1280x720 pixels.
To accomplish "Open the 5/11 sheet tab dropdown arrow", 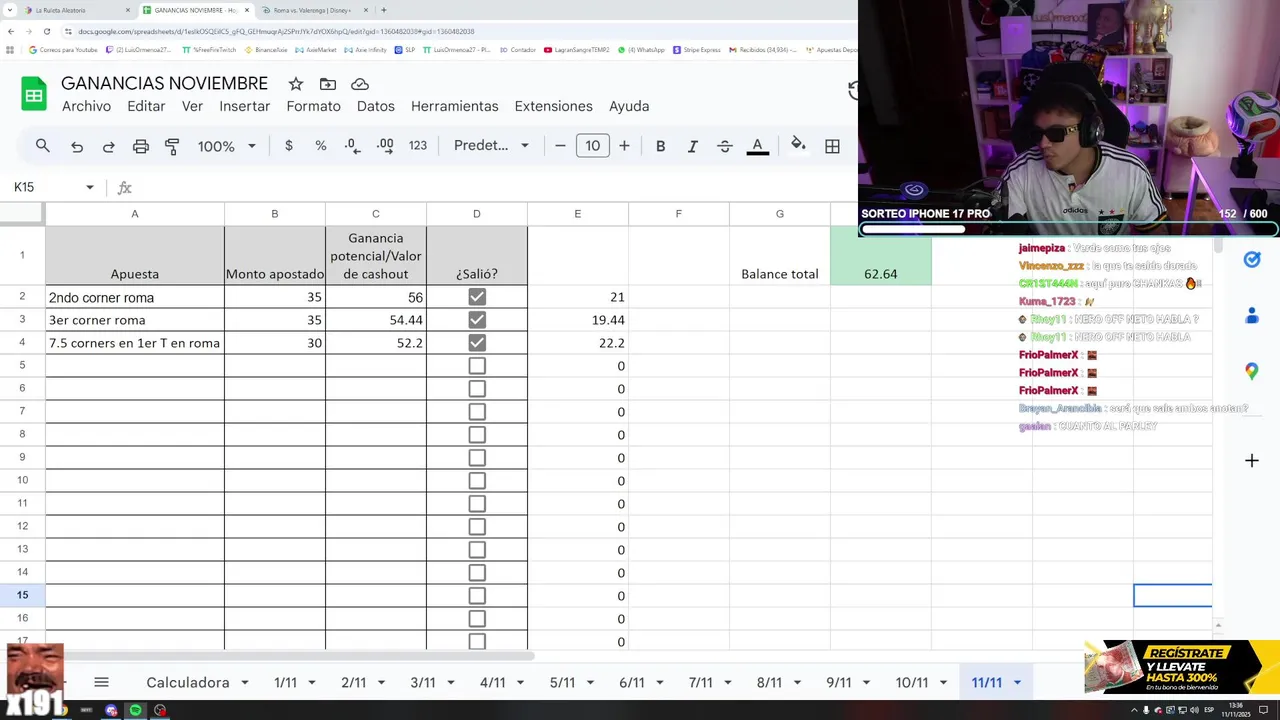I will pyautogui.click(x=589, y=683).
